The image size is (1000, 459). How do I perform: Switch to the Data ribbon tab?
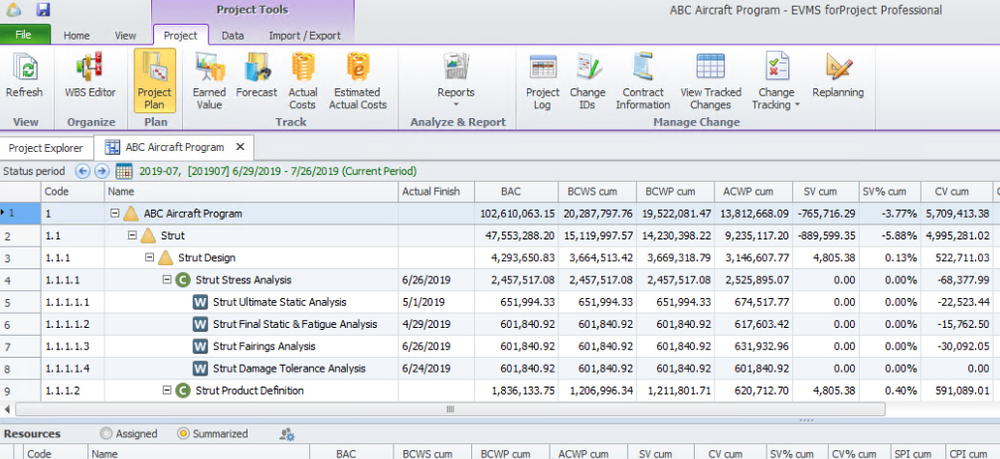(x=233, y=36)
